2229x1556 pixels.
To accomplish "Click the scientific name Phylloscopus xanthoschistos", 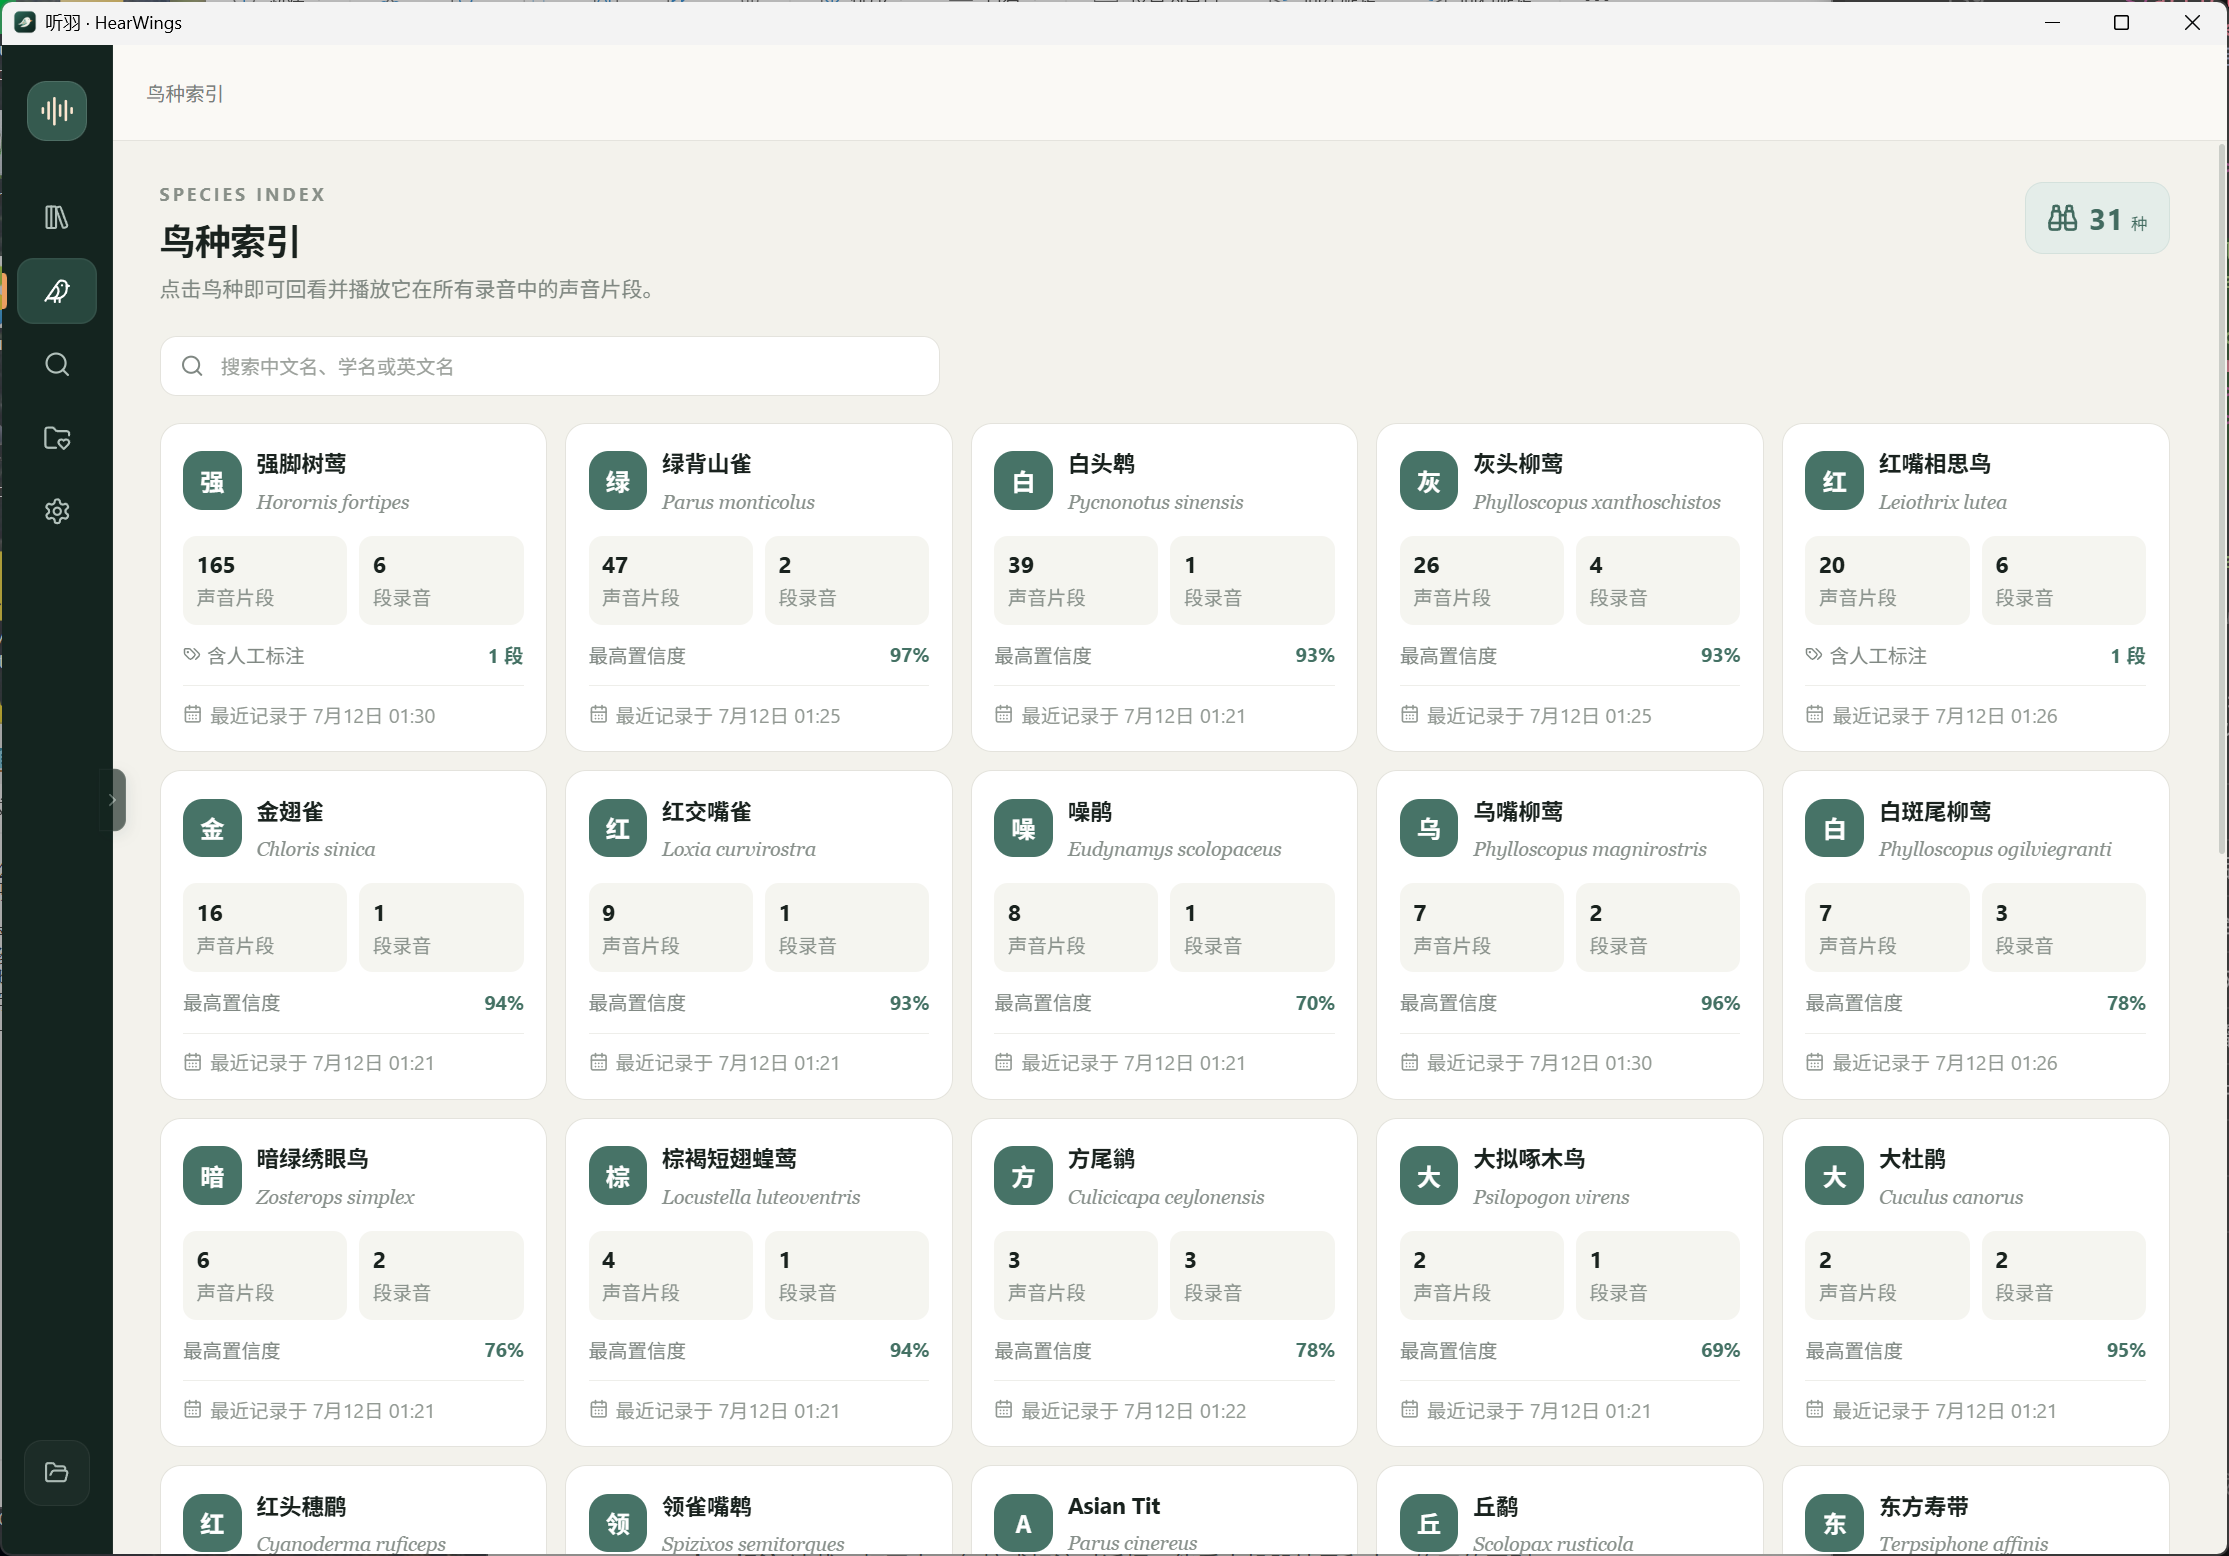I will pos(1597,502).
